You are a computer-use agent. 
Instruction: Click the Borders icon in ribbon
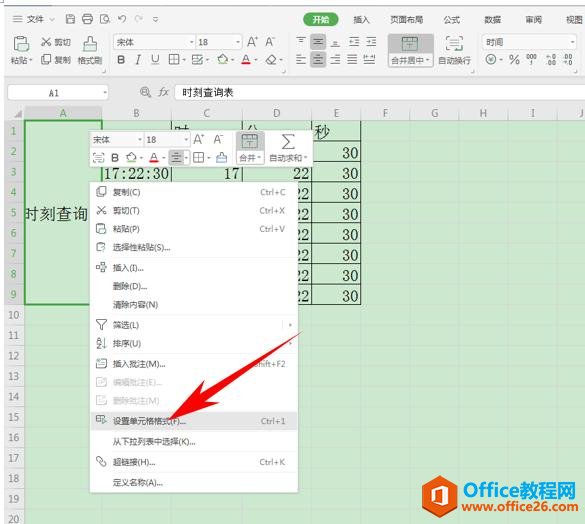click(x=174, y=59)
